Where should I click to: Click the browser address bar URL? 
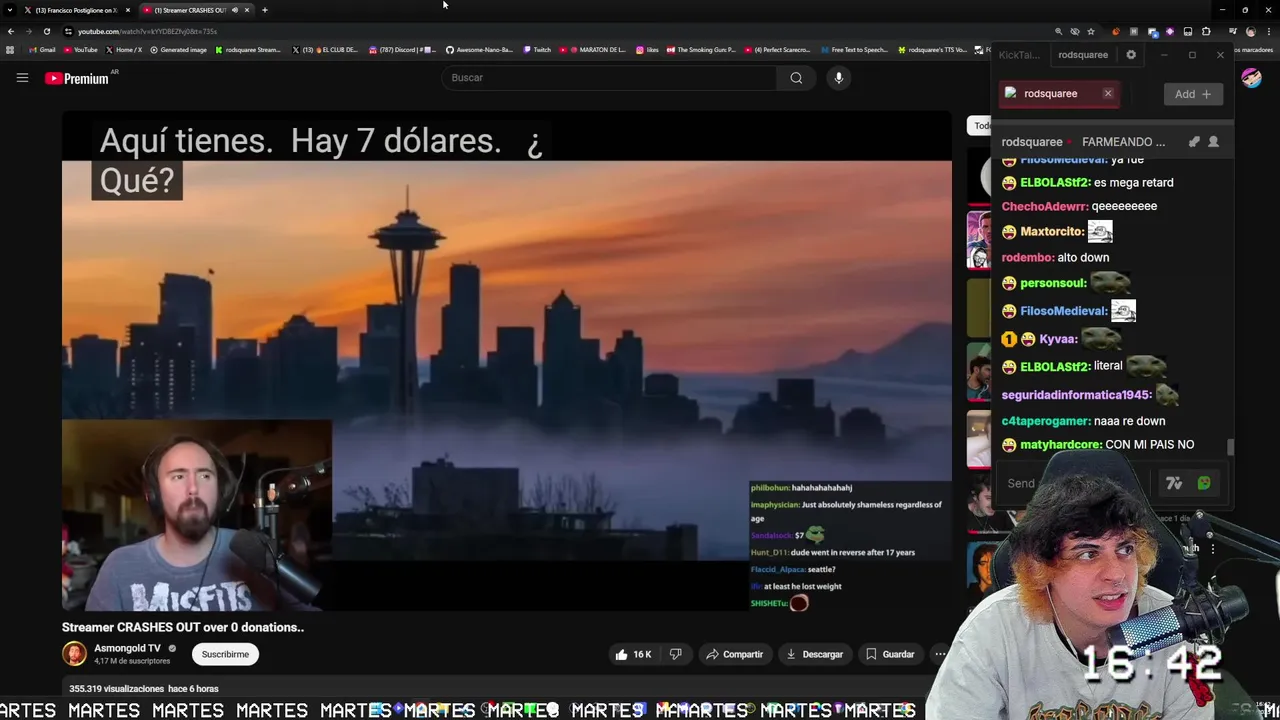click(x=147, y=31)
